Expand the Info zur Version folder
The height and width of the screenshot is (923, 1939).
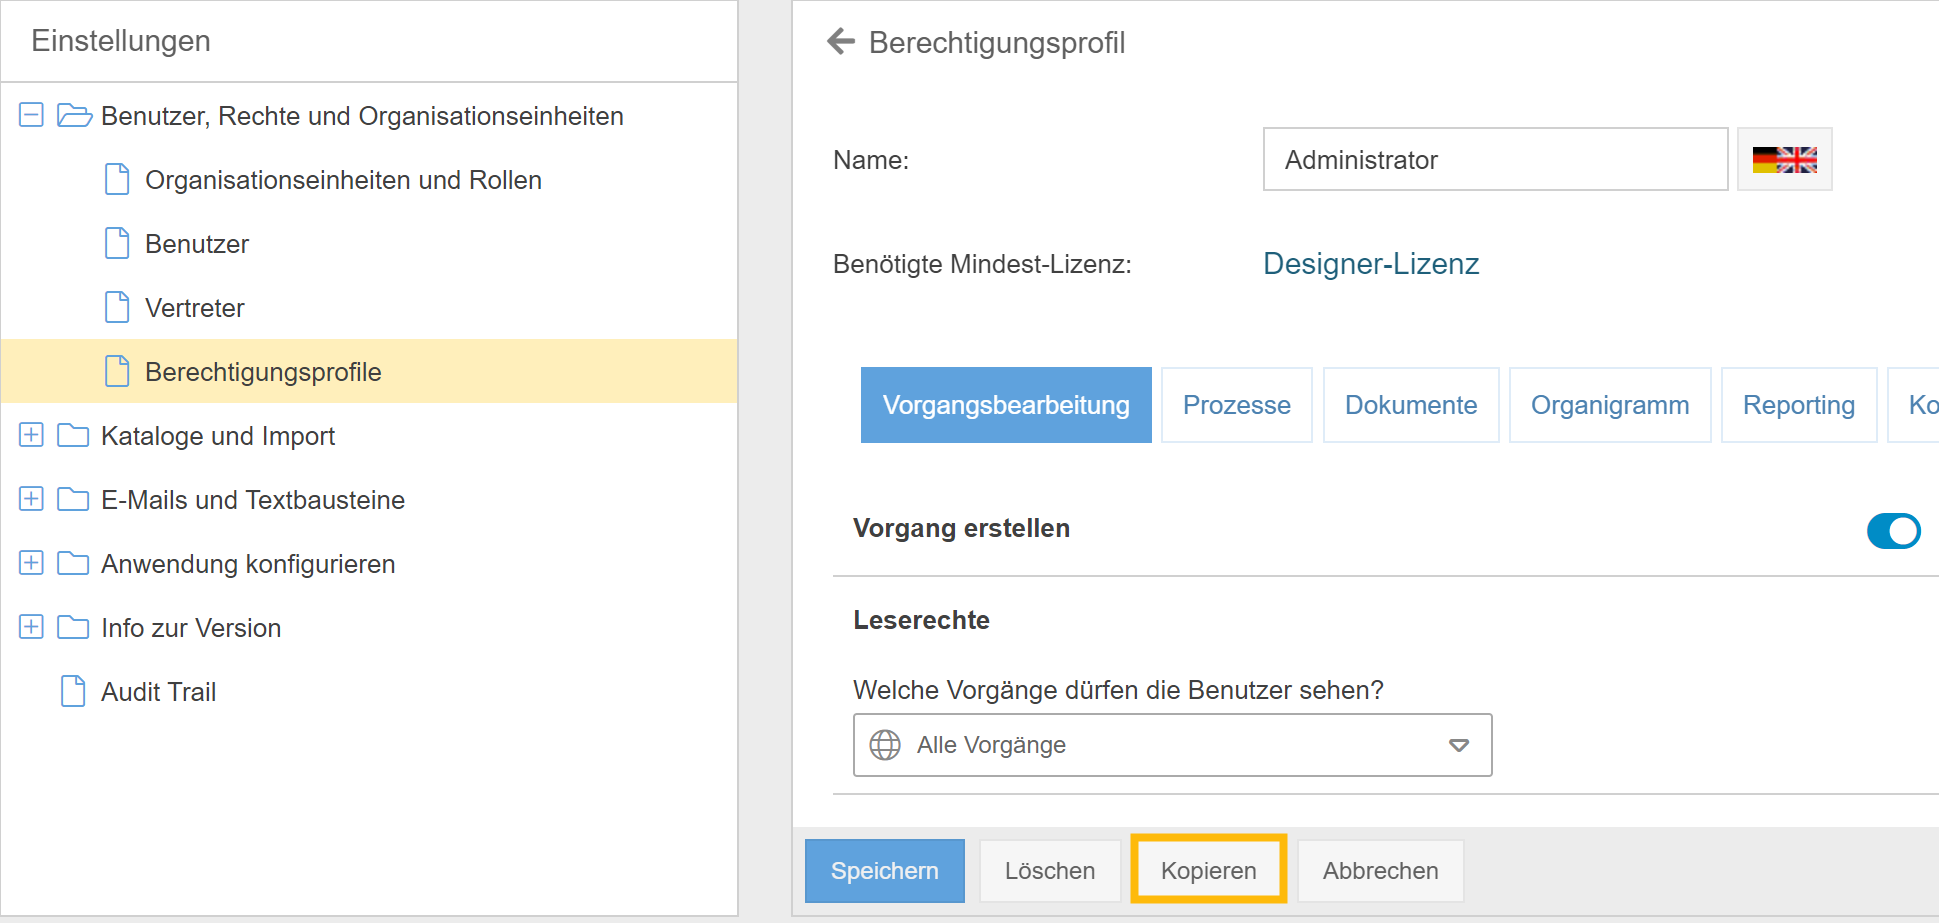tap(31, 627)
